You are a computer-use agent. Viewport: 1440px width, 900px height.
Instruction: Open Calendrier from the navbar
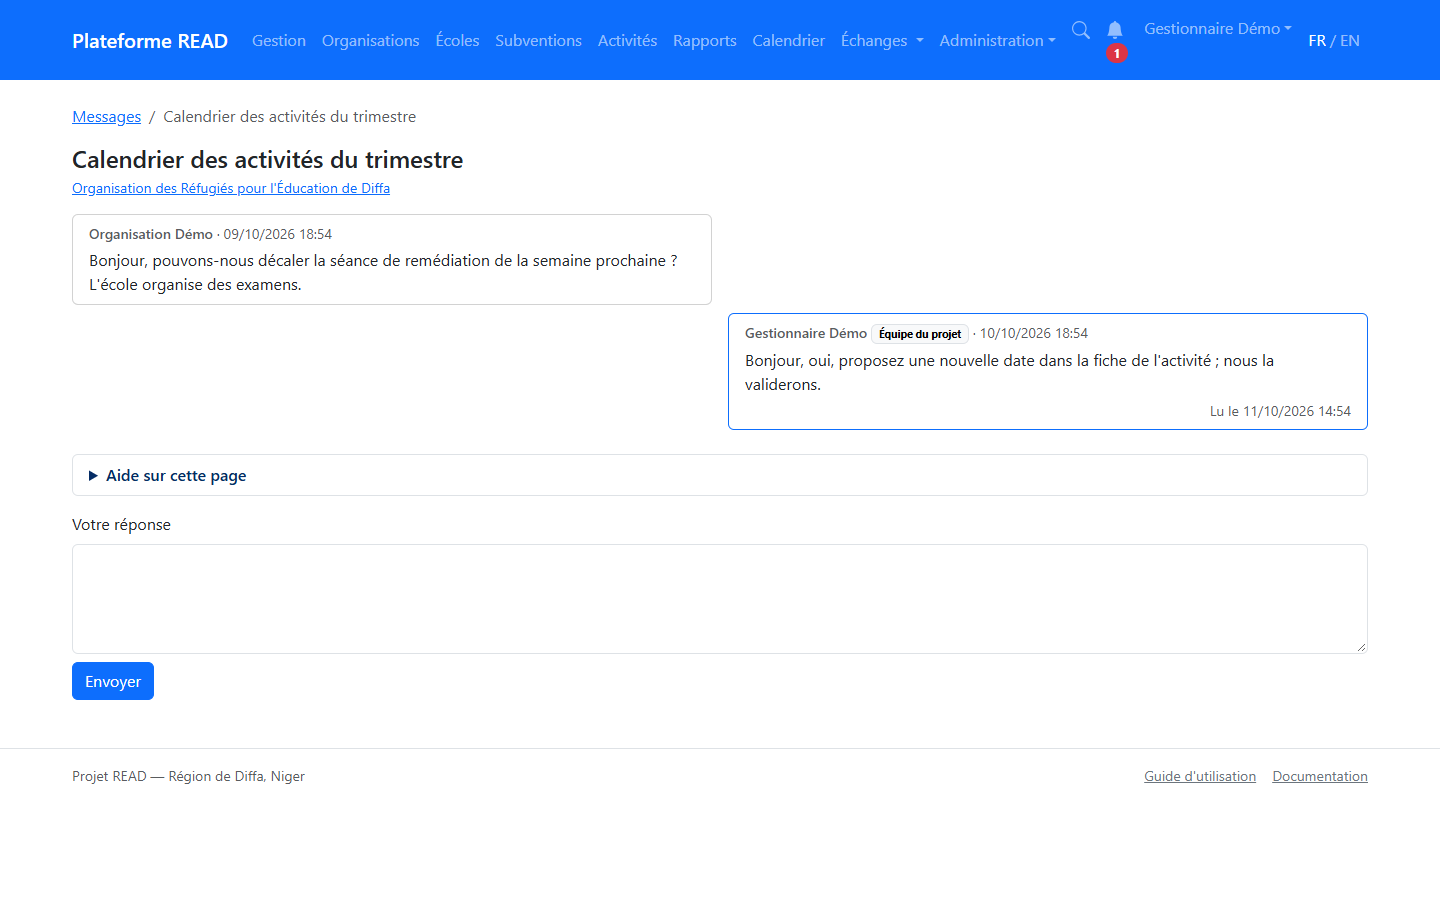tap(789, 41)
